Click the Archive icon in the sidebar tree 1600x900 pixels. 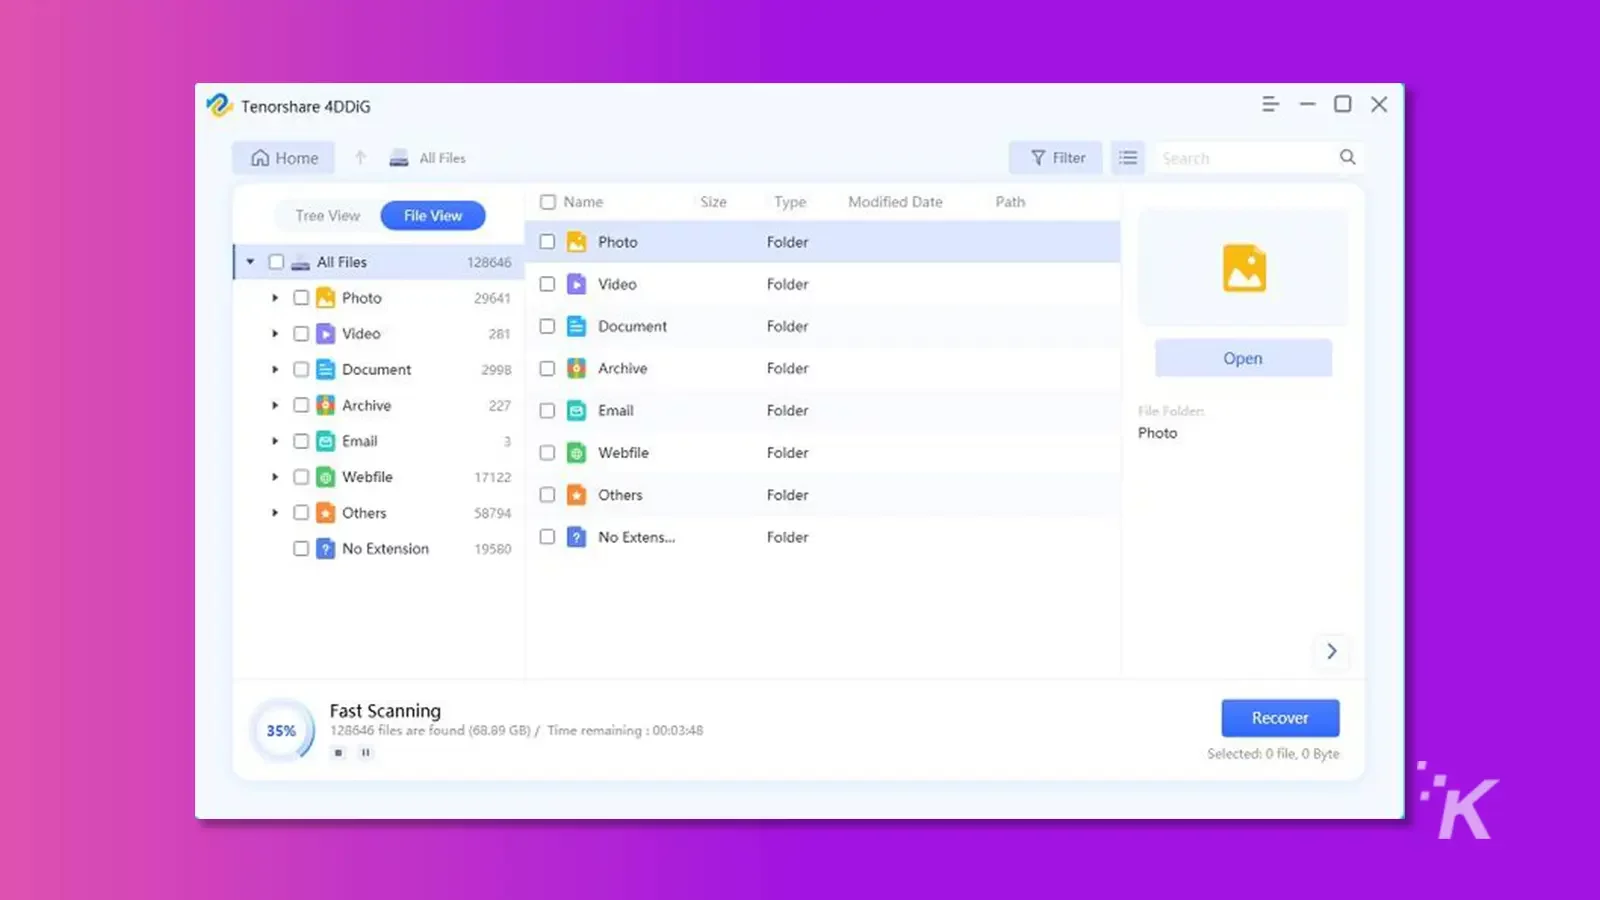tap(326, 405)
